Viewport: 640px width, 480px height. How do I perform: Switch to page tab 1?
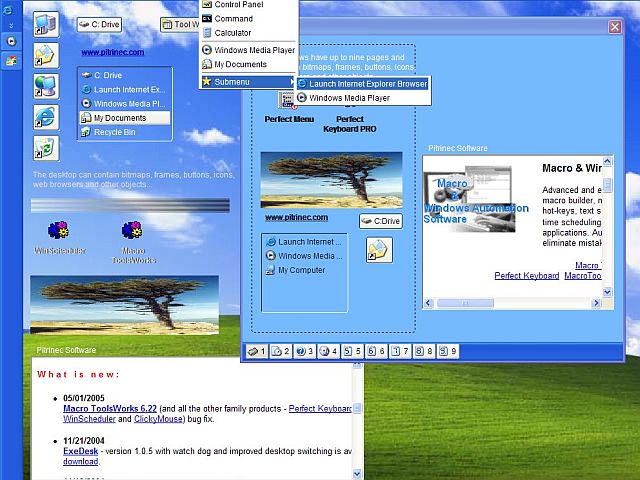coord(257,351)
